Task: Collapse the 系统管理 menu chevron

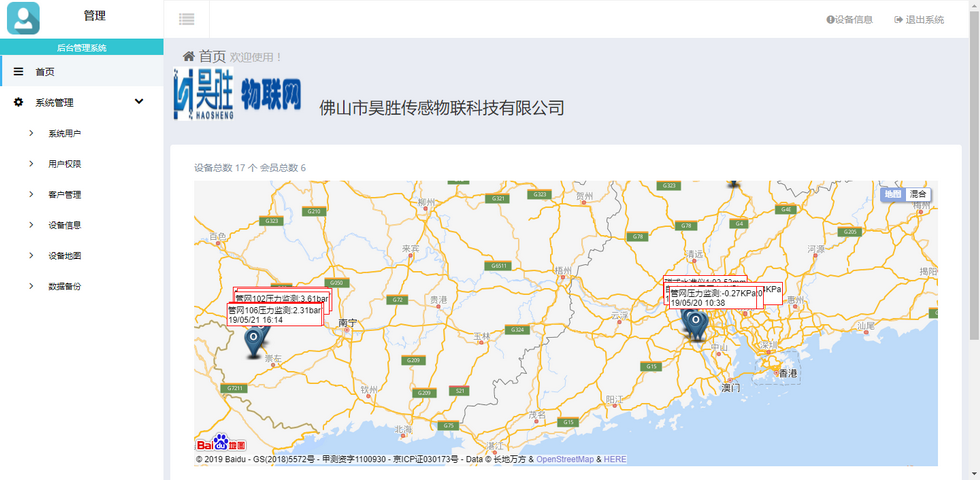Action: point(139,101)
